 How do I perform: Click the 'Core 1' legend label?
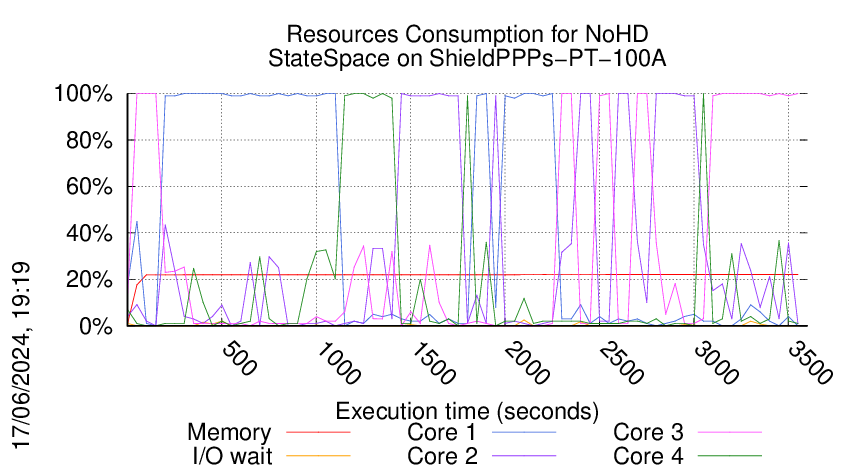click(x=442, y=432)
